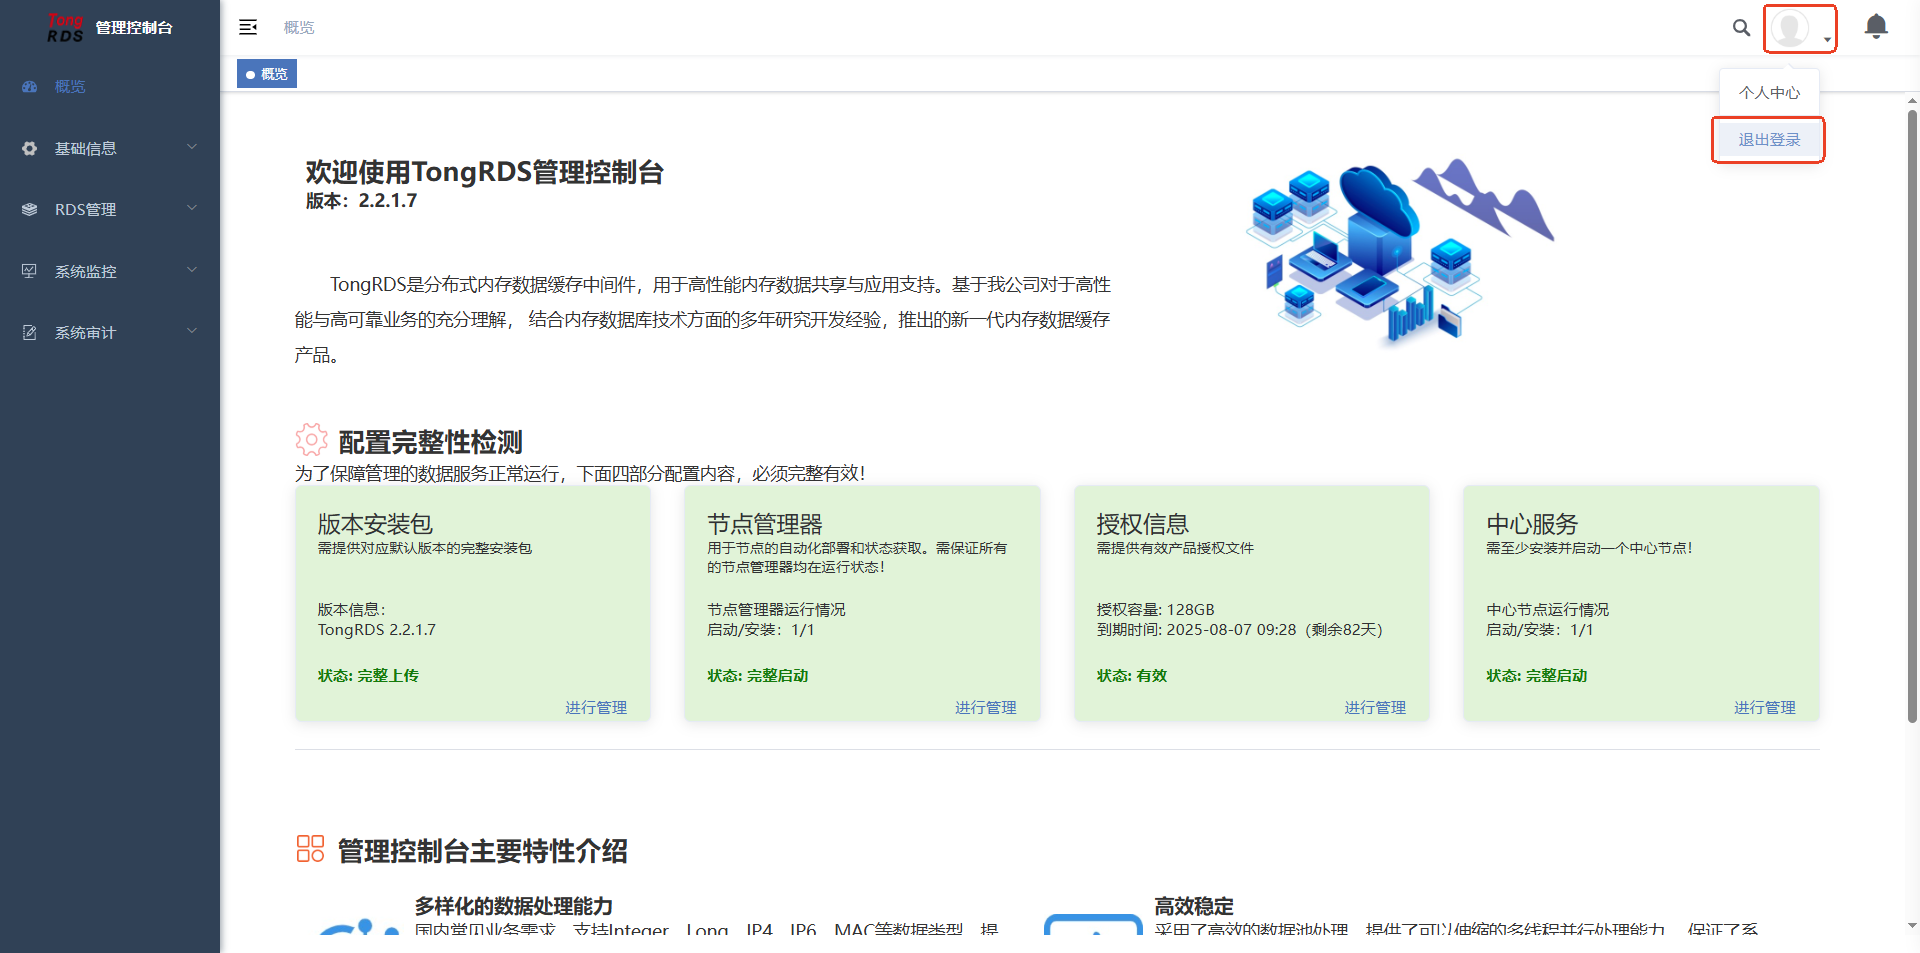Click the 节点管理器运行情况 label
This screenshot has height=953, width=1920.
776,610
